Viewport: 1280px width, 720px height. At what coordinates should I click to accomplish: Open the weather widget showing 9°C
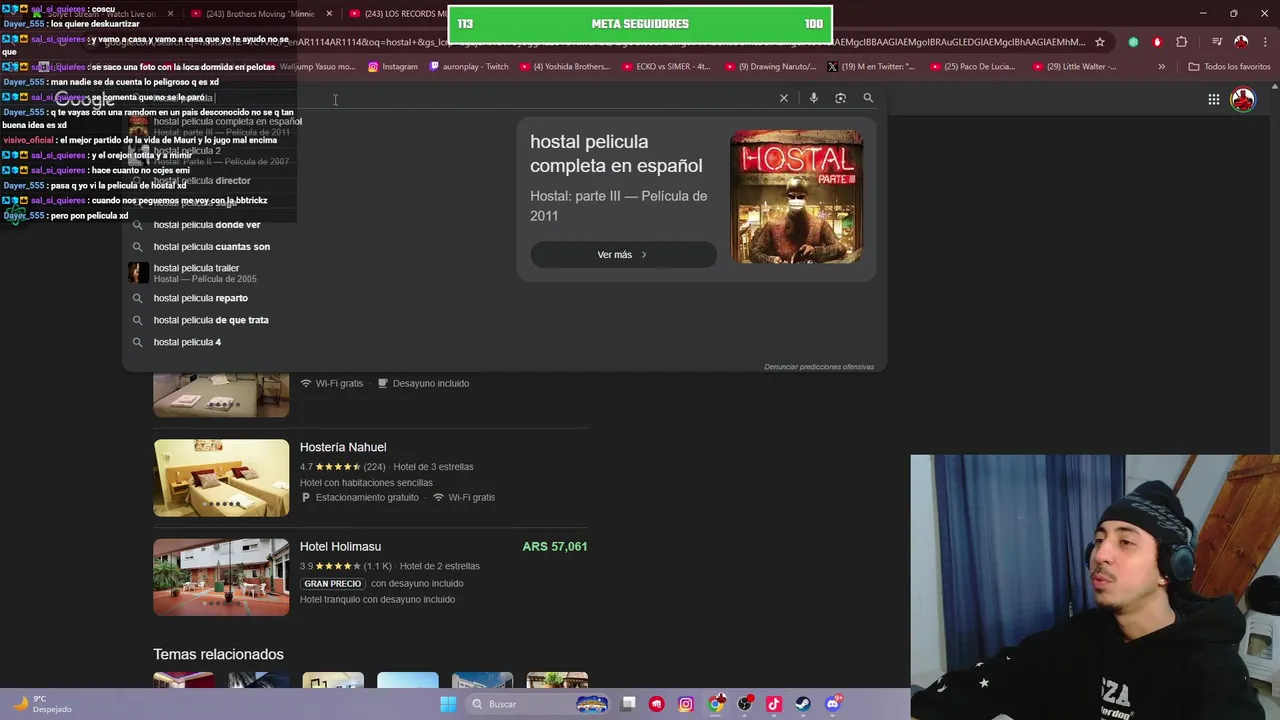click(x=42, y=704)
